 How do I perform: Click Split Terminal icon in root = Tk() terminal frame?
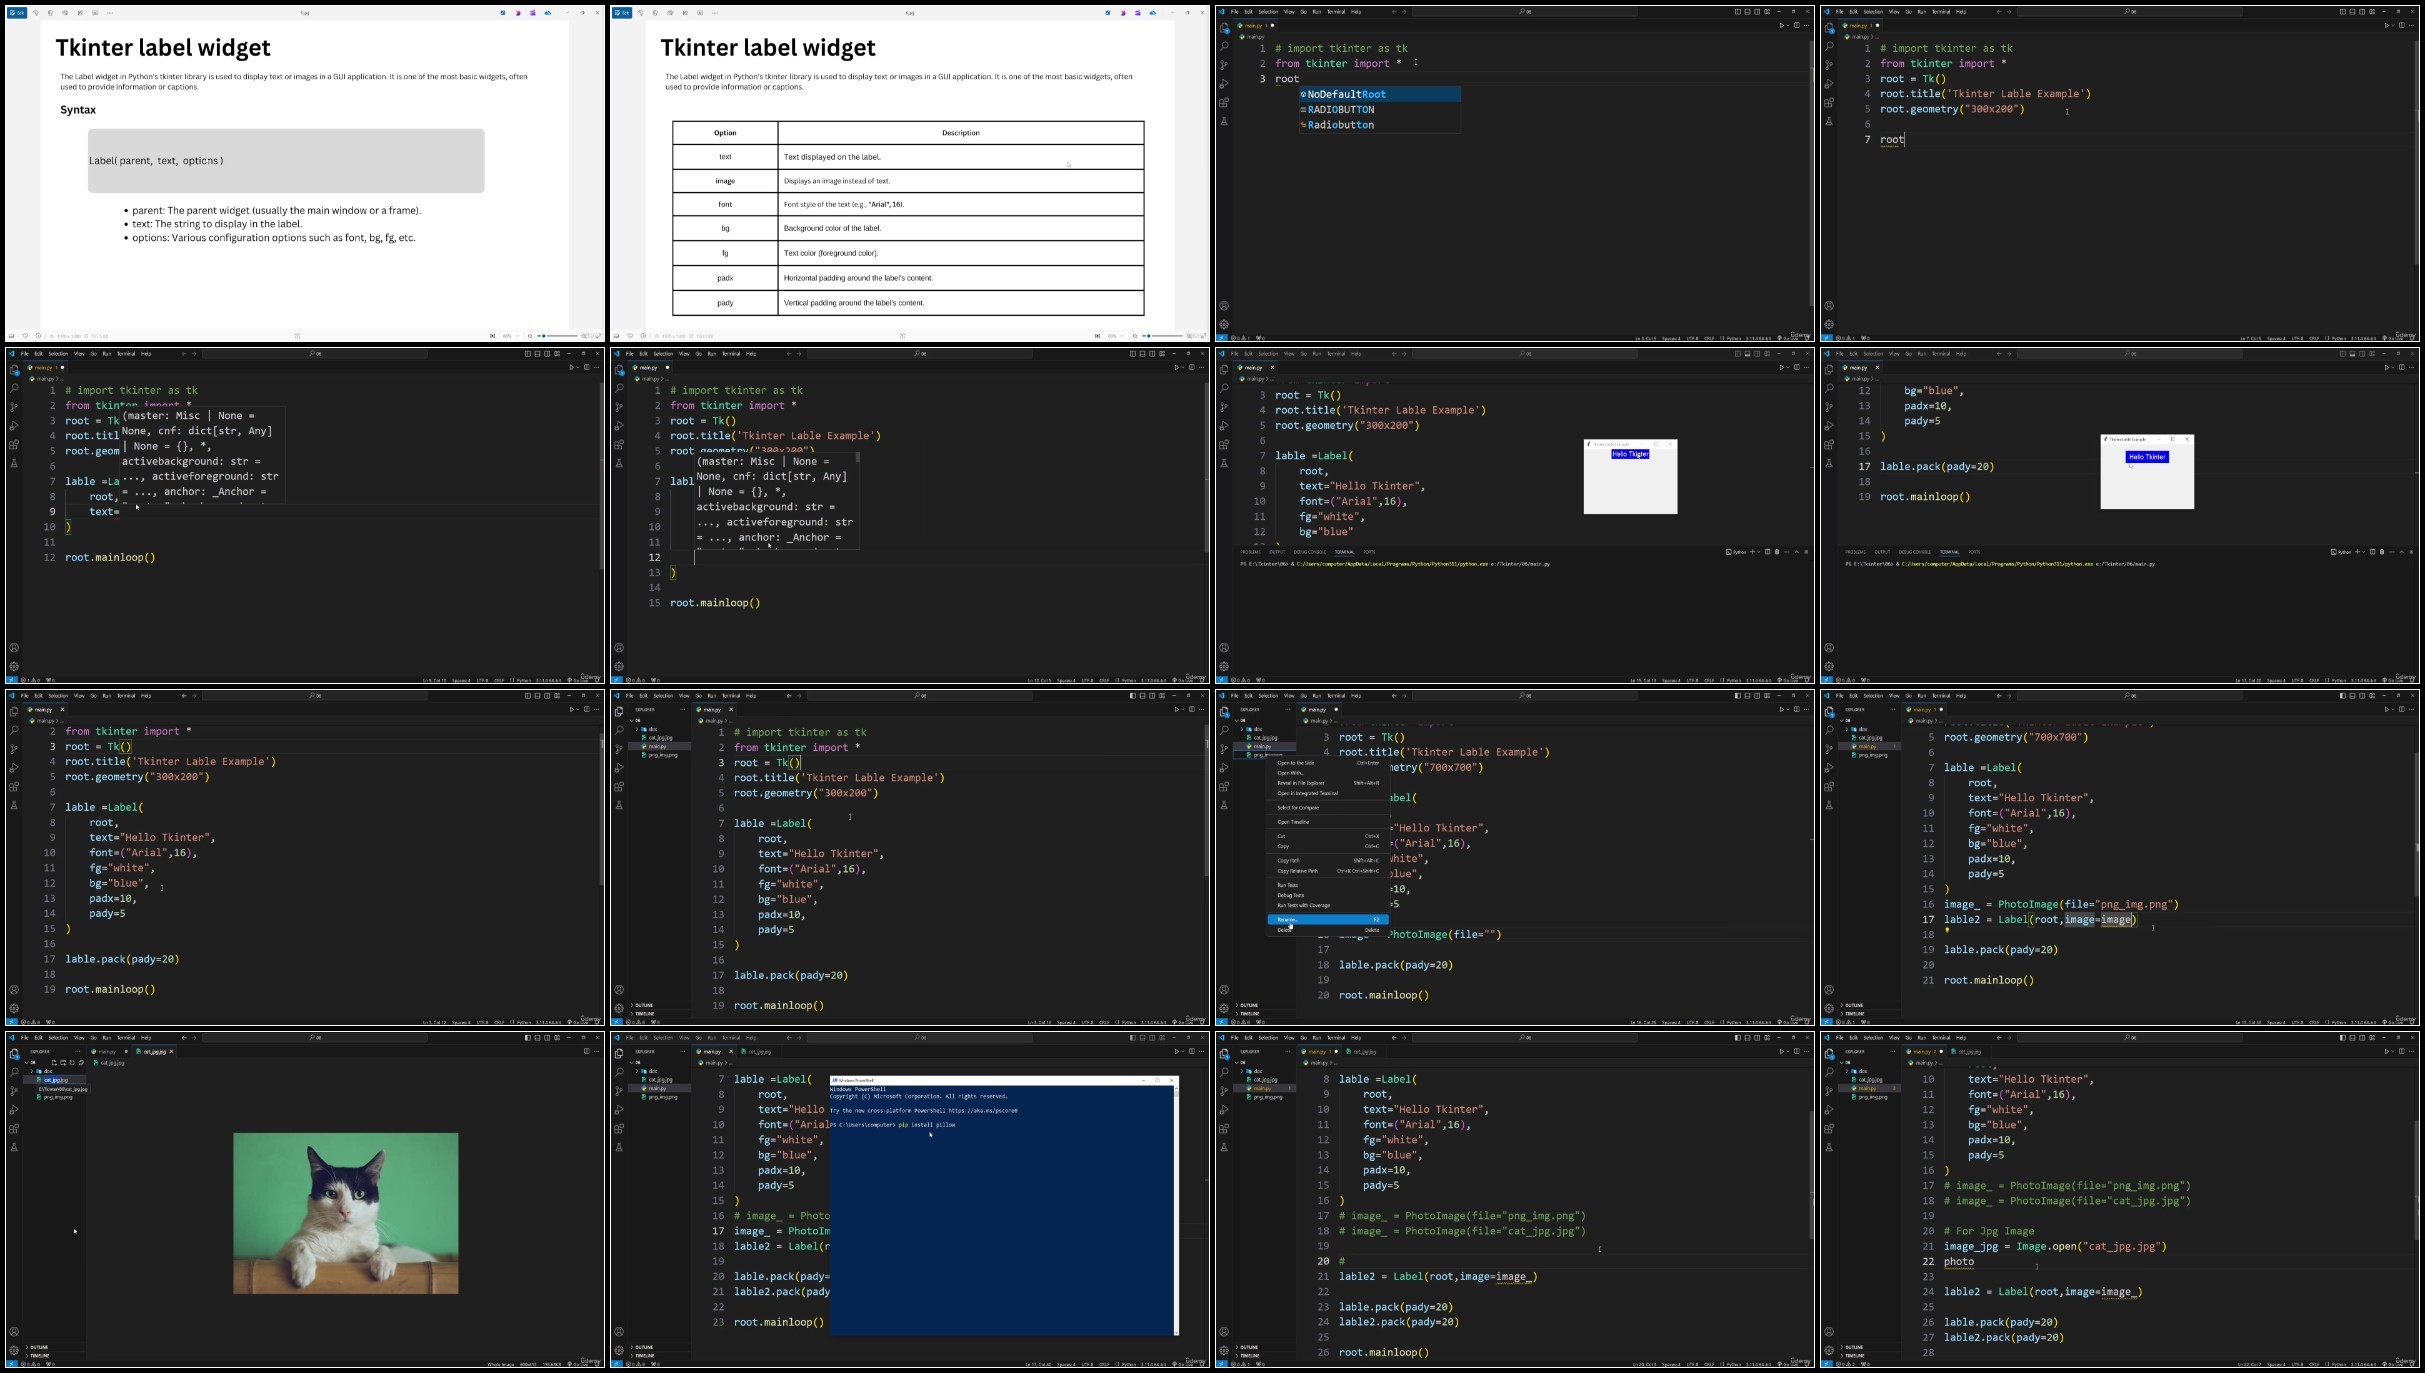click(1767, 552)
